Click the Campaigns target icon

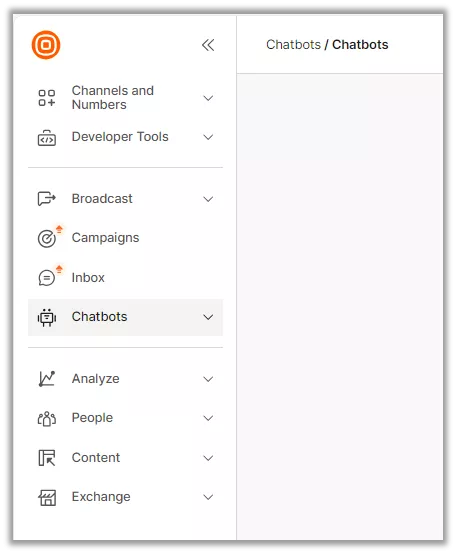(x=47, y=238)
